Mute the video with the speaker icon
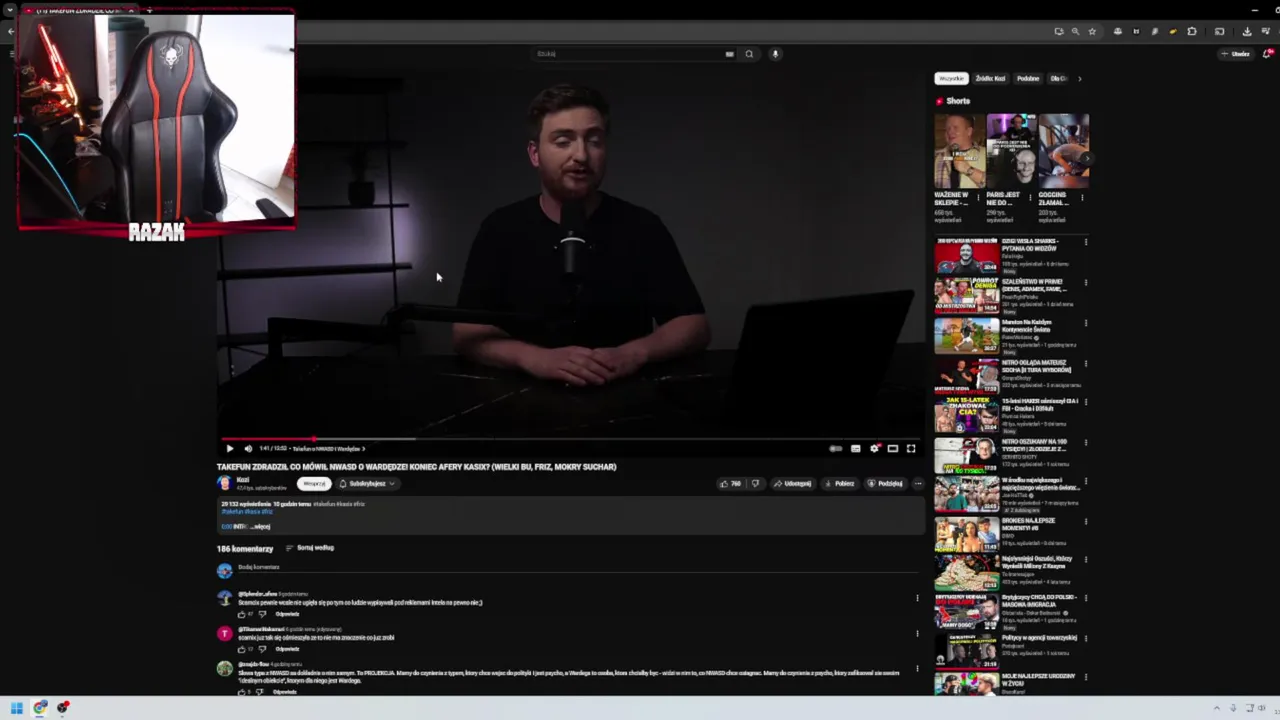Image resolution: width=1280 pixels, height=720 pixels. point(248,449)
